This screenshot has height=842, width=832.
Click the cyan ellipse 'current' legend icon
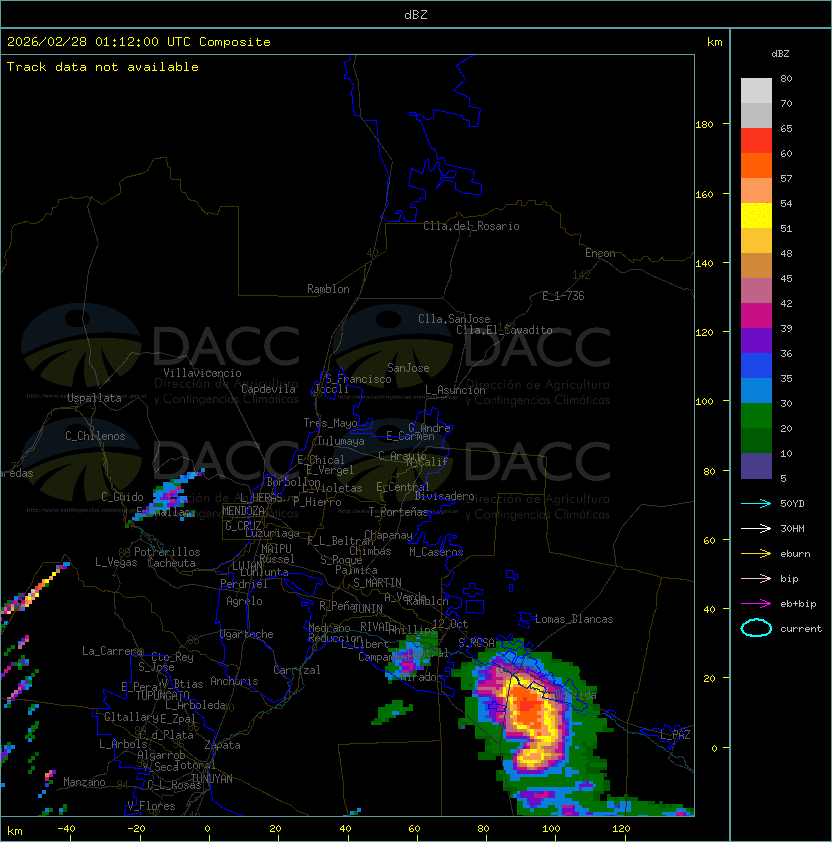point(756,628)
